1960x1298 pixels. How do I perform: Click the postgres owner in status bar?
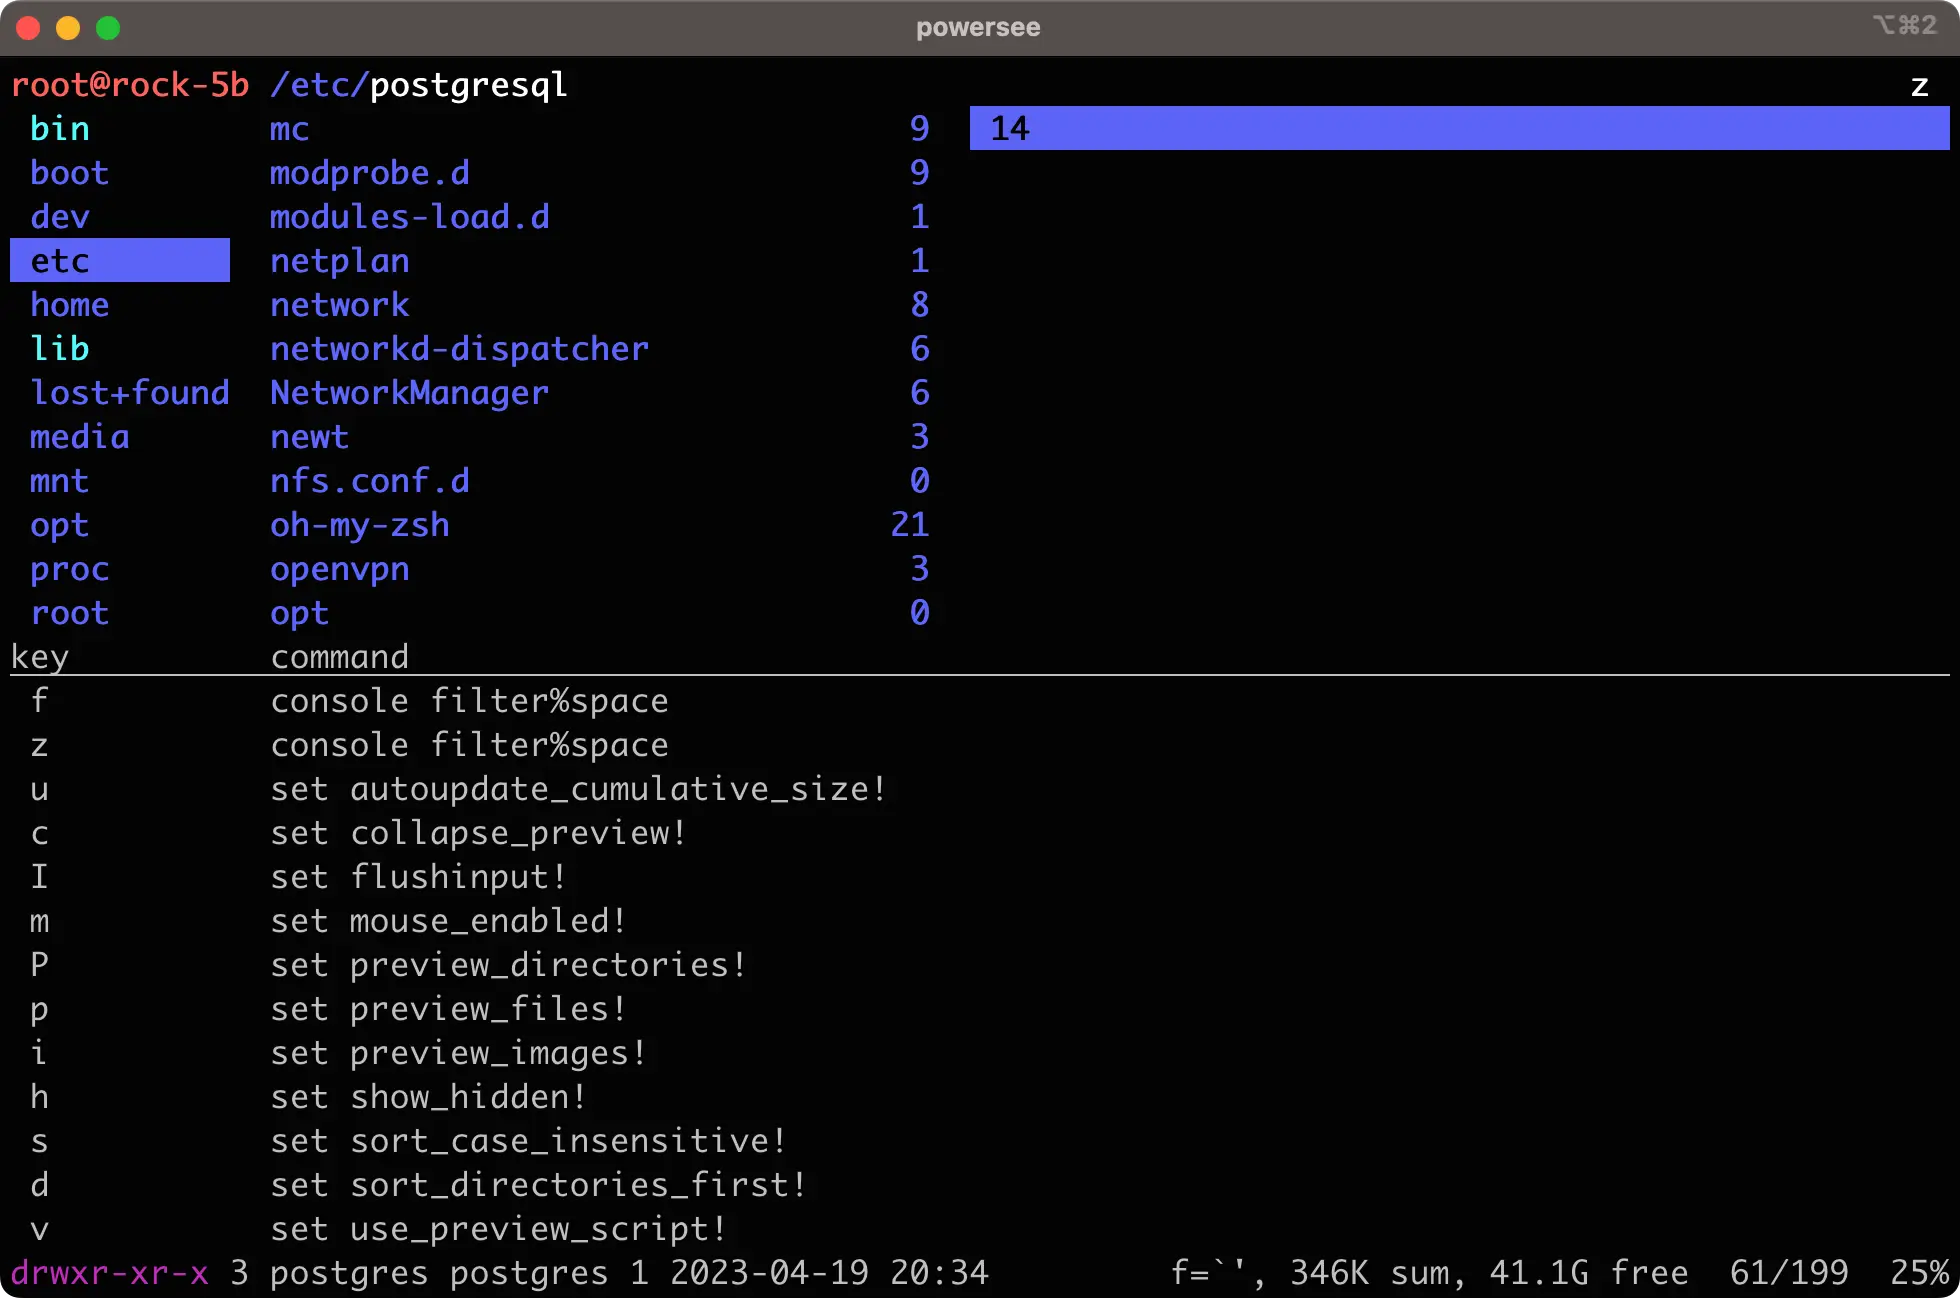349,1273
